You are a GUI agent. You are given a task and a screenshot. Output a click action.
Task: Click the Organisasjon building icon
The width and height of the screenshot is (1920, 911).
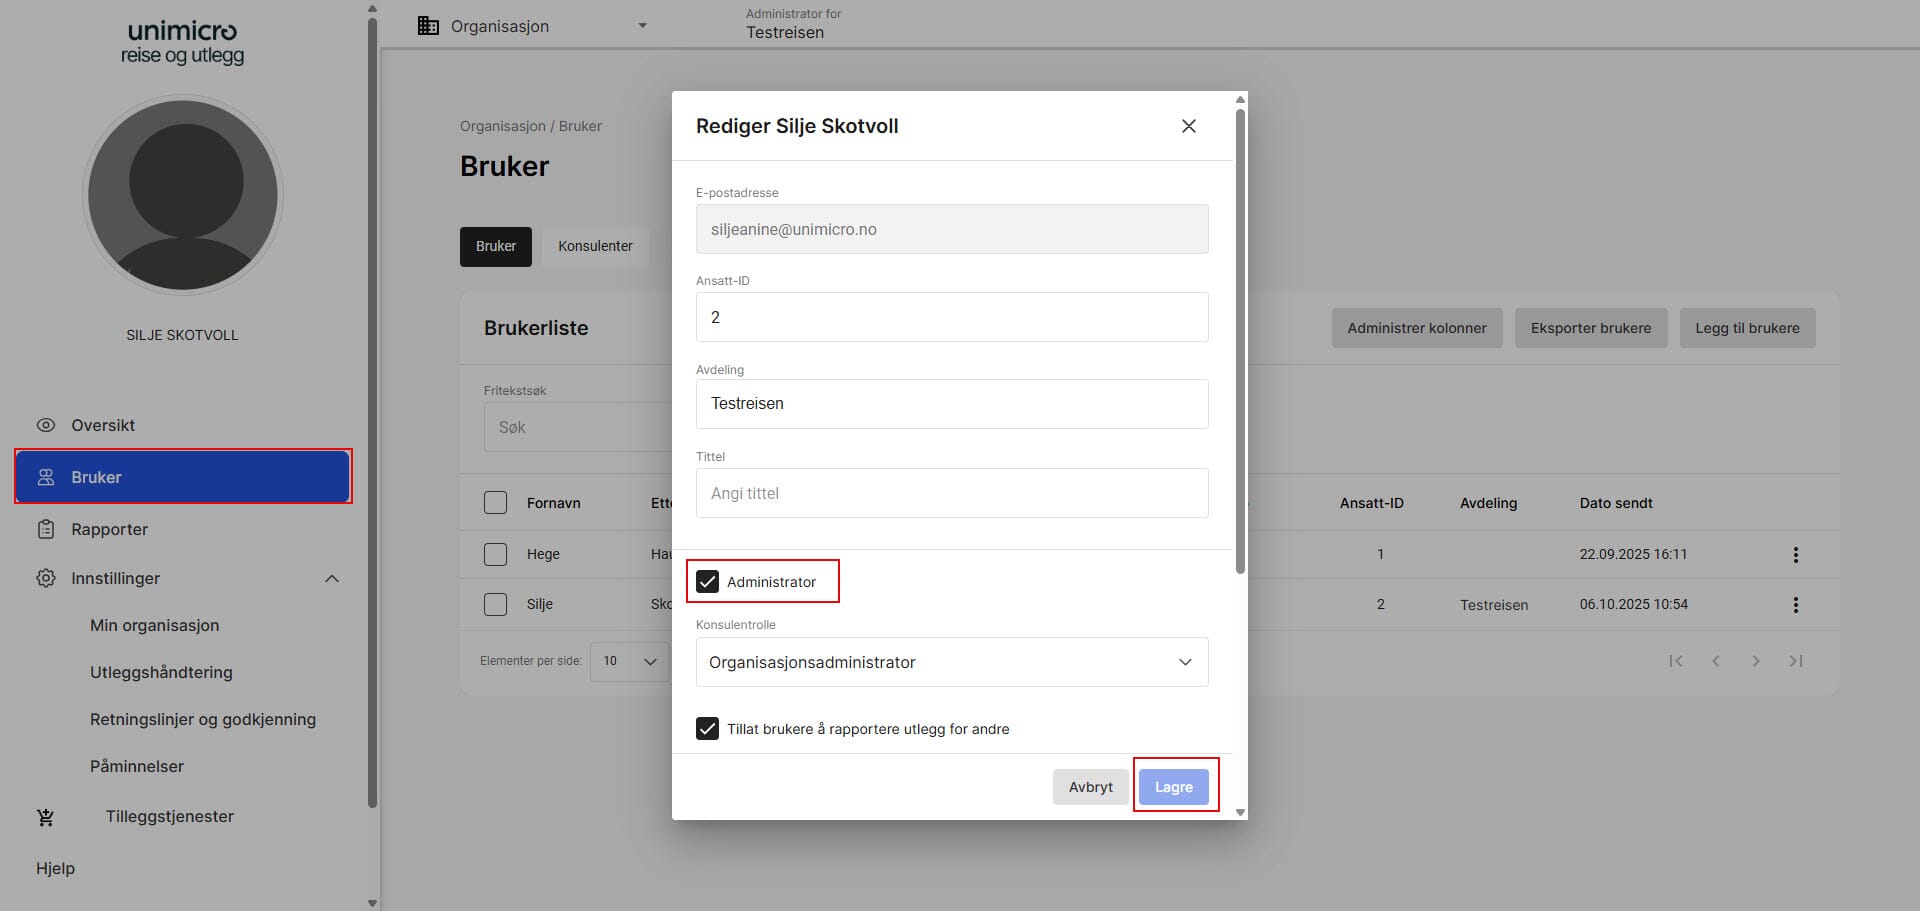(x=428, y=26)
